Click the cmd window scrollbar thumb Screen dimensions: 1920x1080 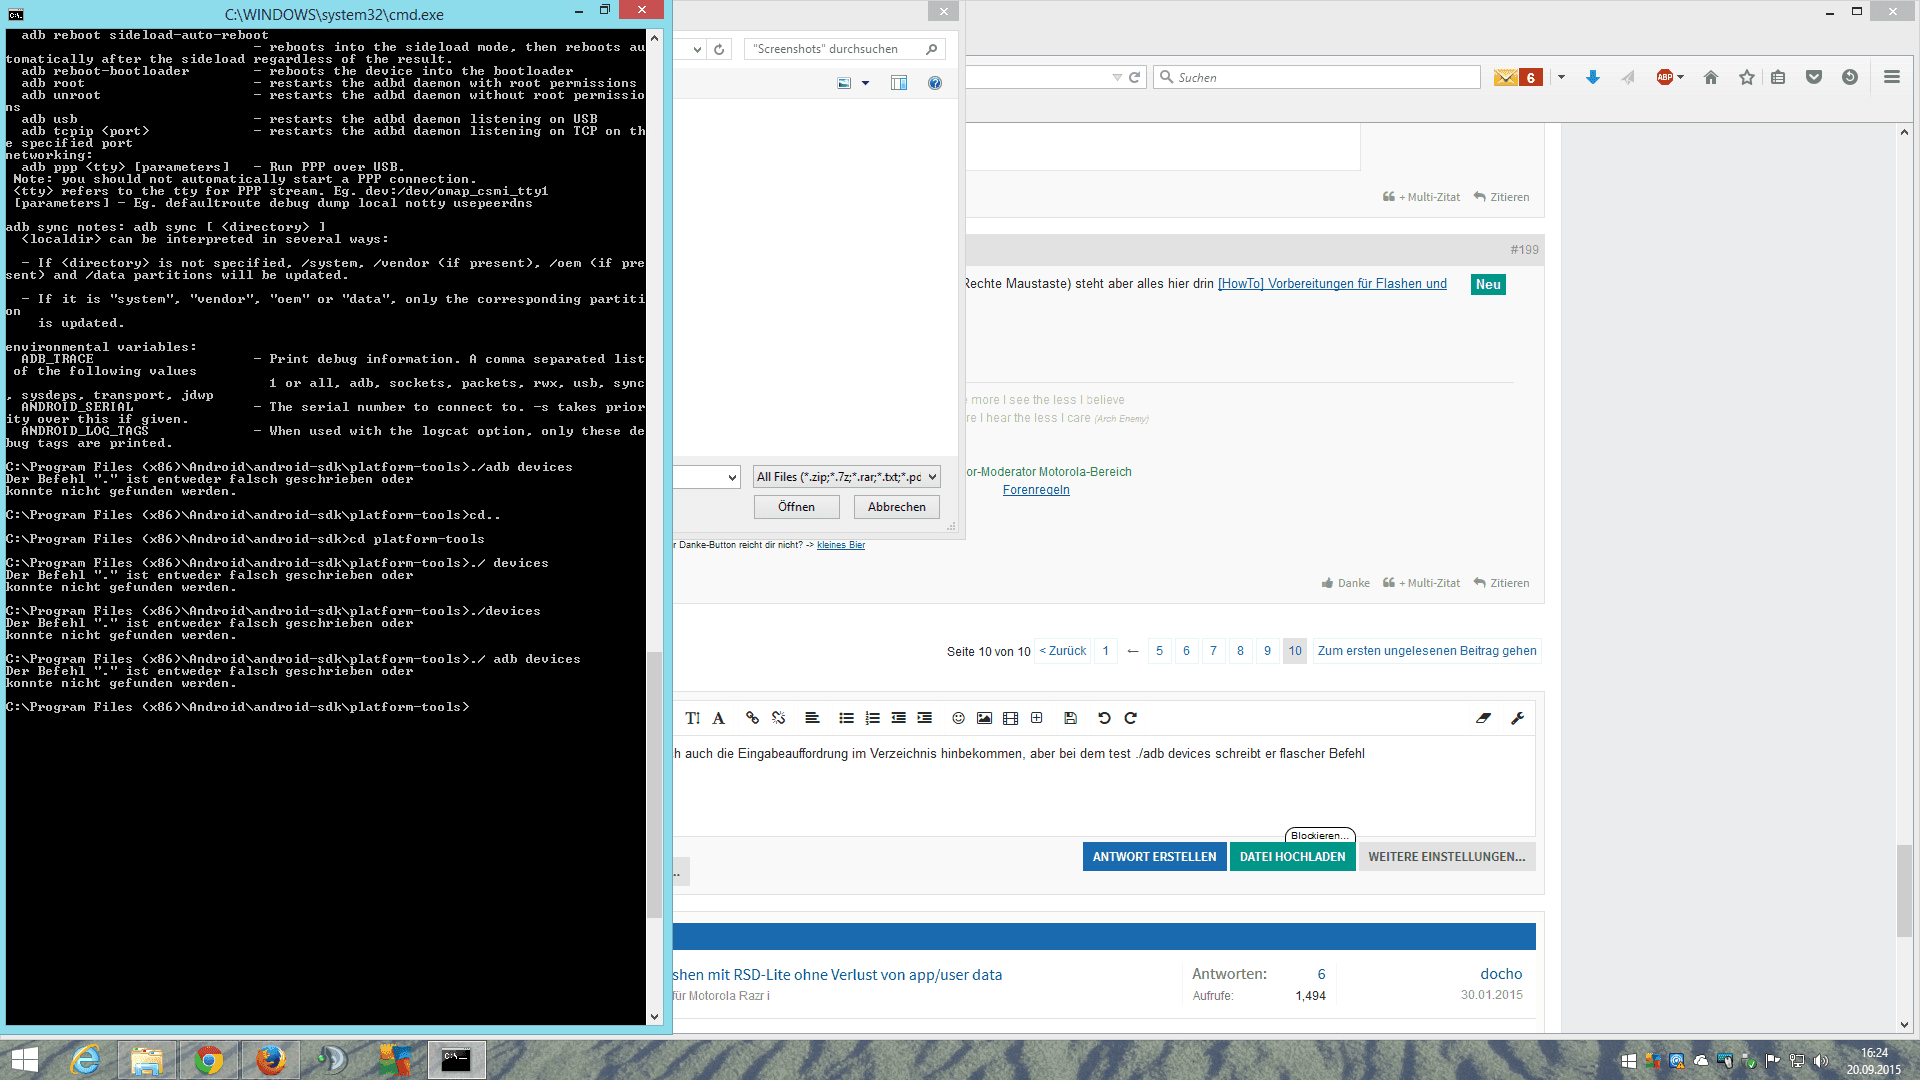(x=654, y=785)
